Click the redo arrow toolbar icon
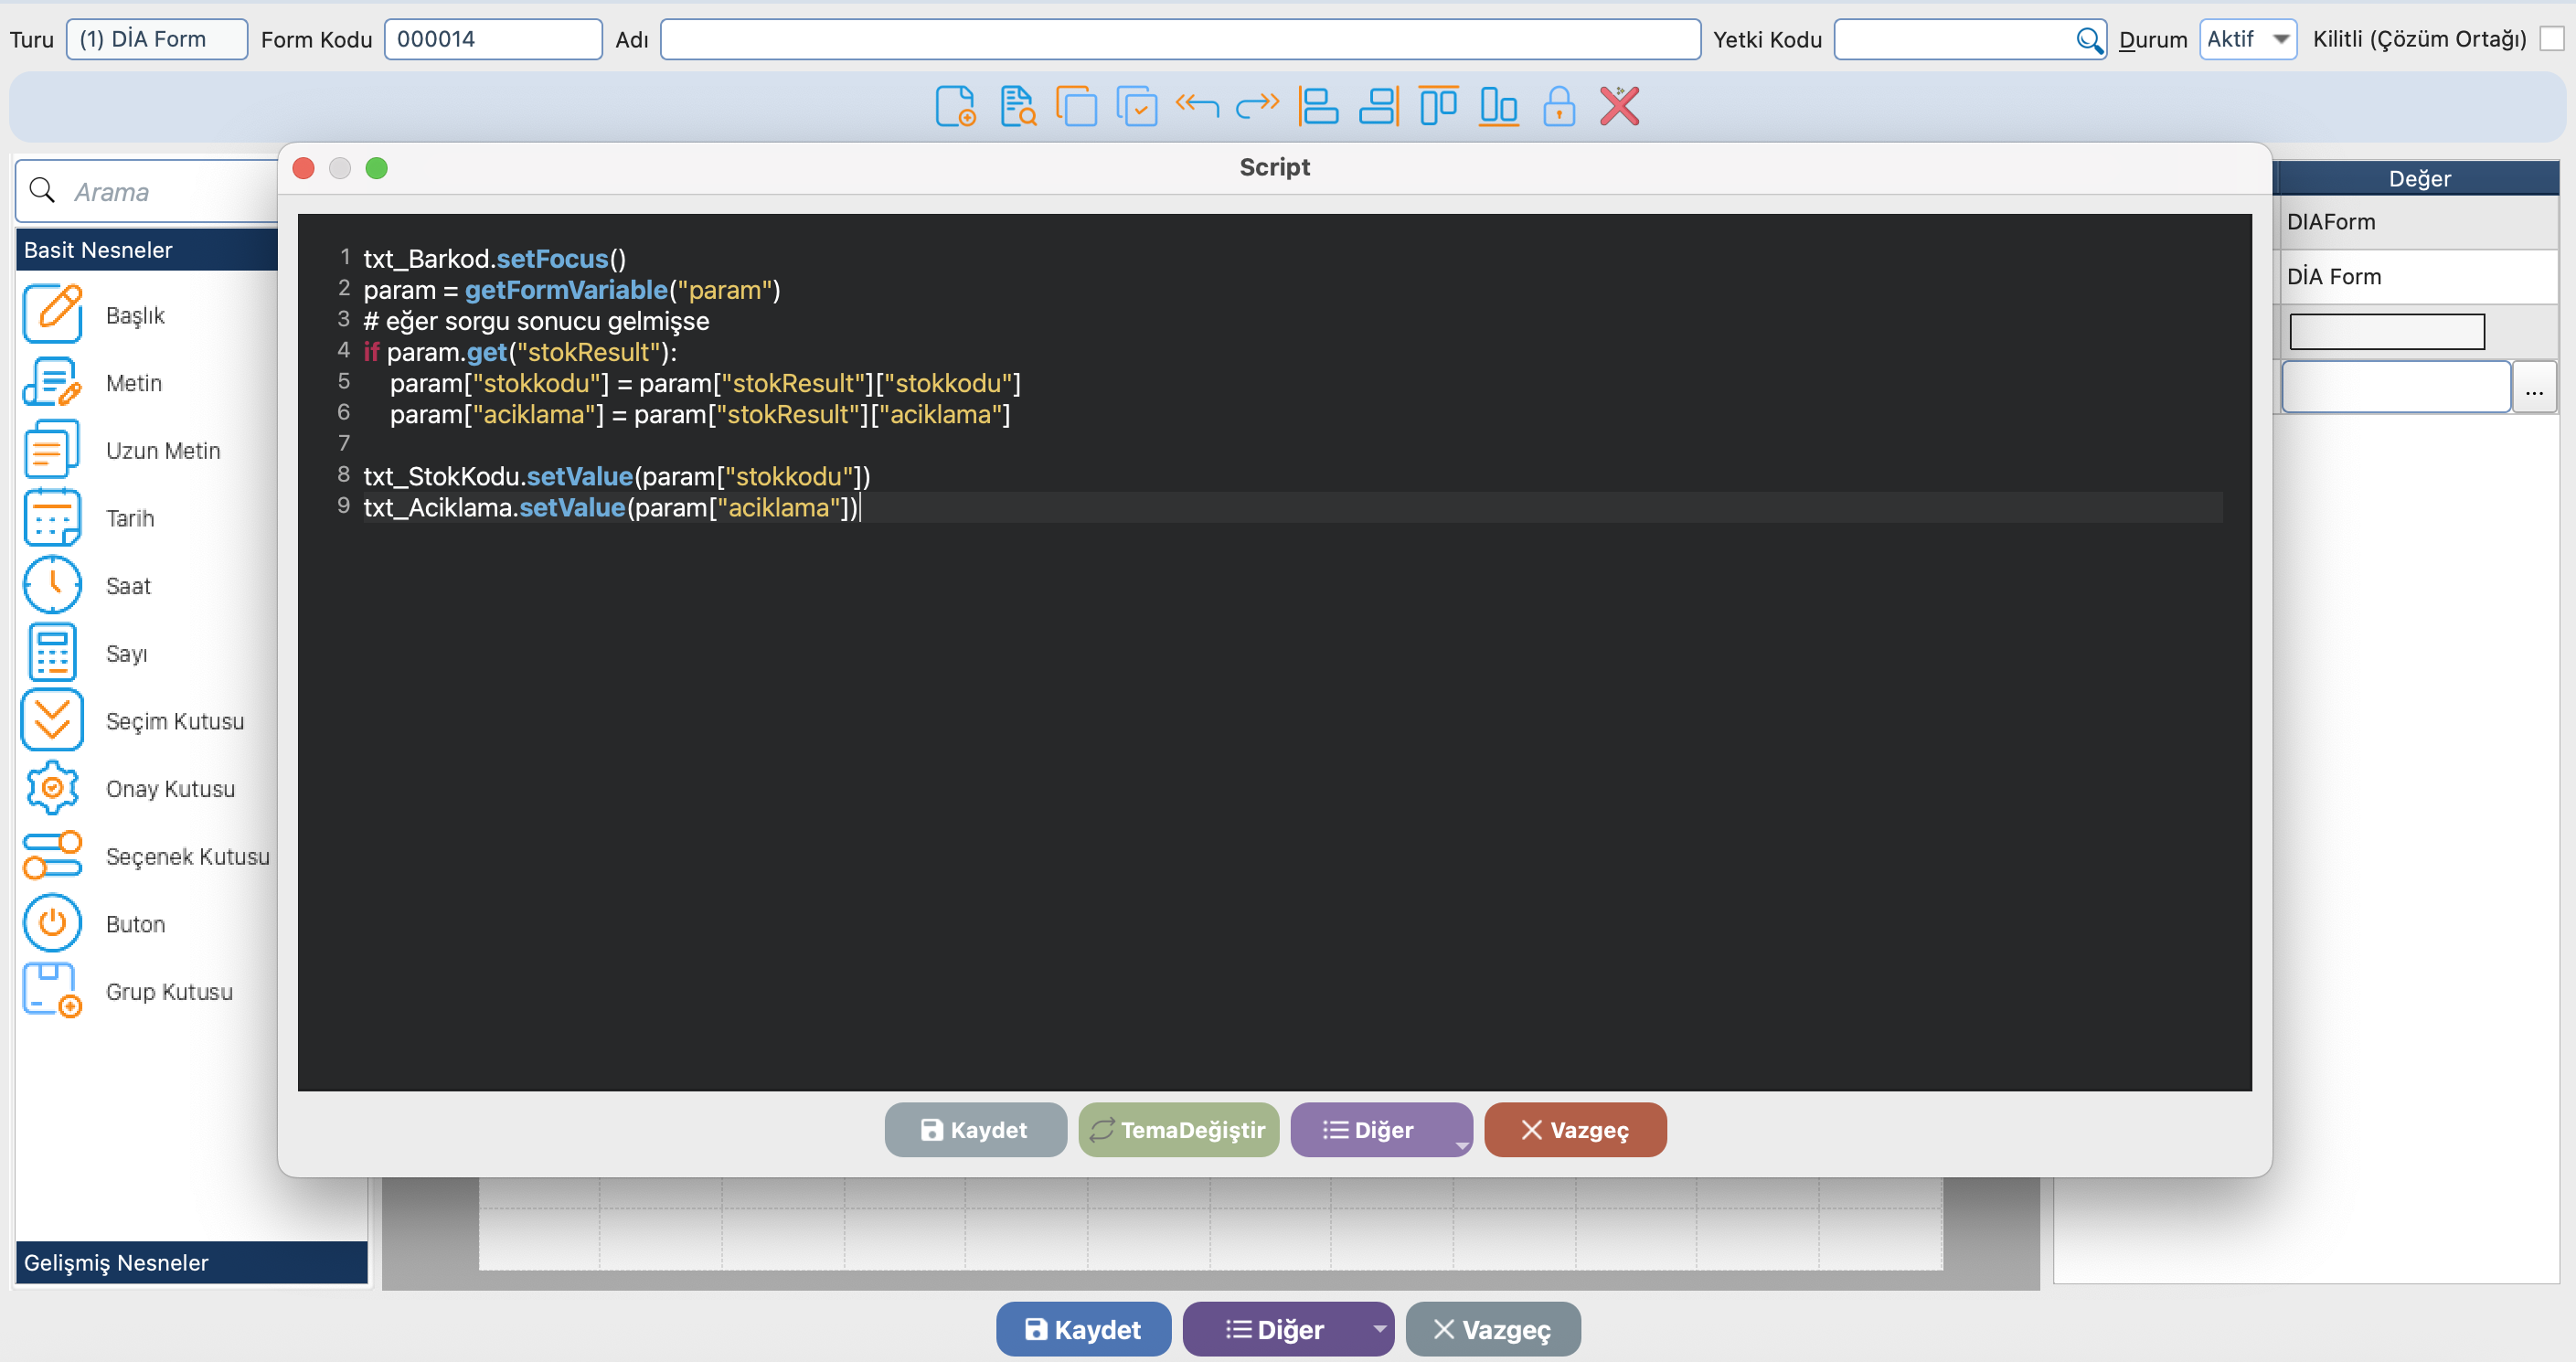The image size is (2576, 1362). (1257, 106)
